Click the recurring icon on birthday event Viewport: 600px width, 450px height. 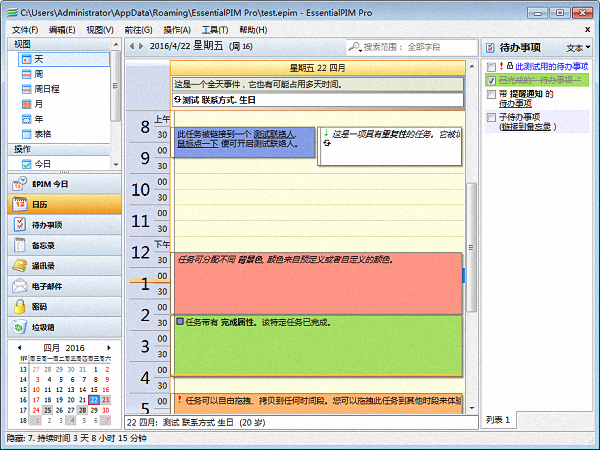(x=177, y=100)
